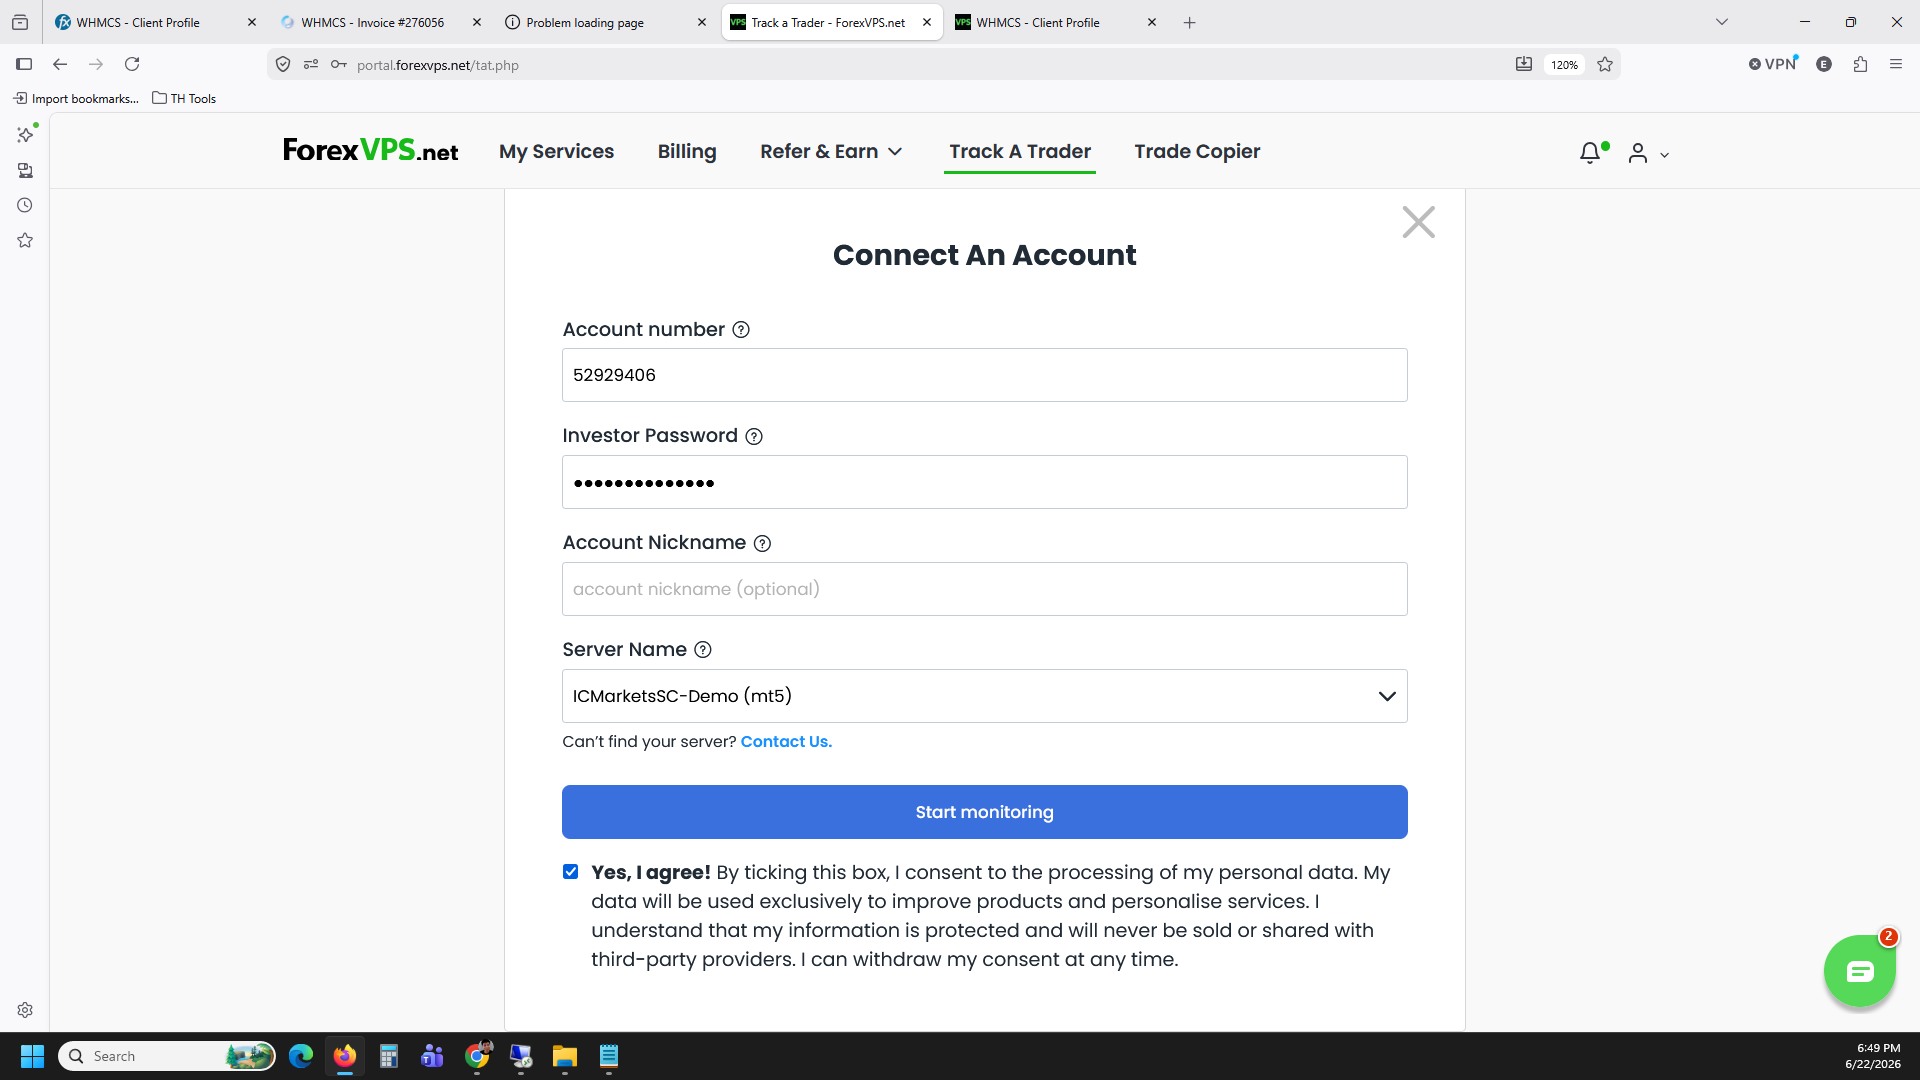The width and height of the screenshot is (1920, 1080).
Task: Open taskbar clock and date
Action: click(x=1872, y=1056)
